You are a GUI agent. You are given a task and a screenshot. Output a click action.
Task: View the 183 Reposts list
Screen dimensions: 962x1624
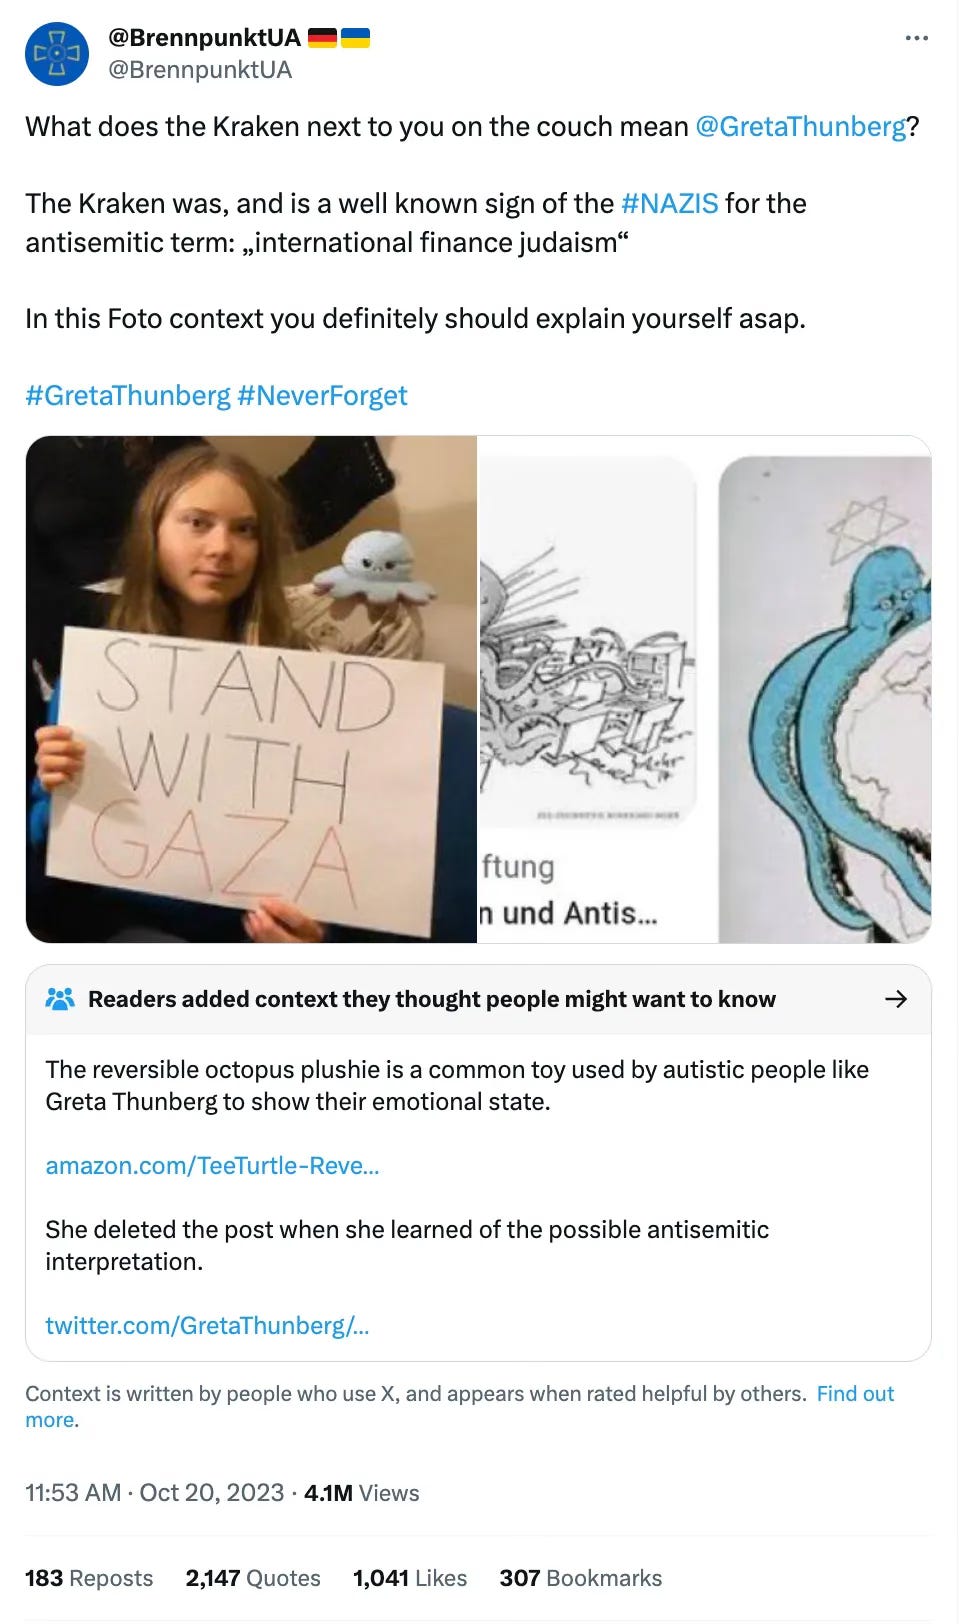tap(89, 1578)
